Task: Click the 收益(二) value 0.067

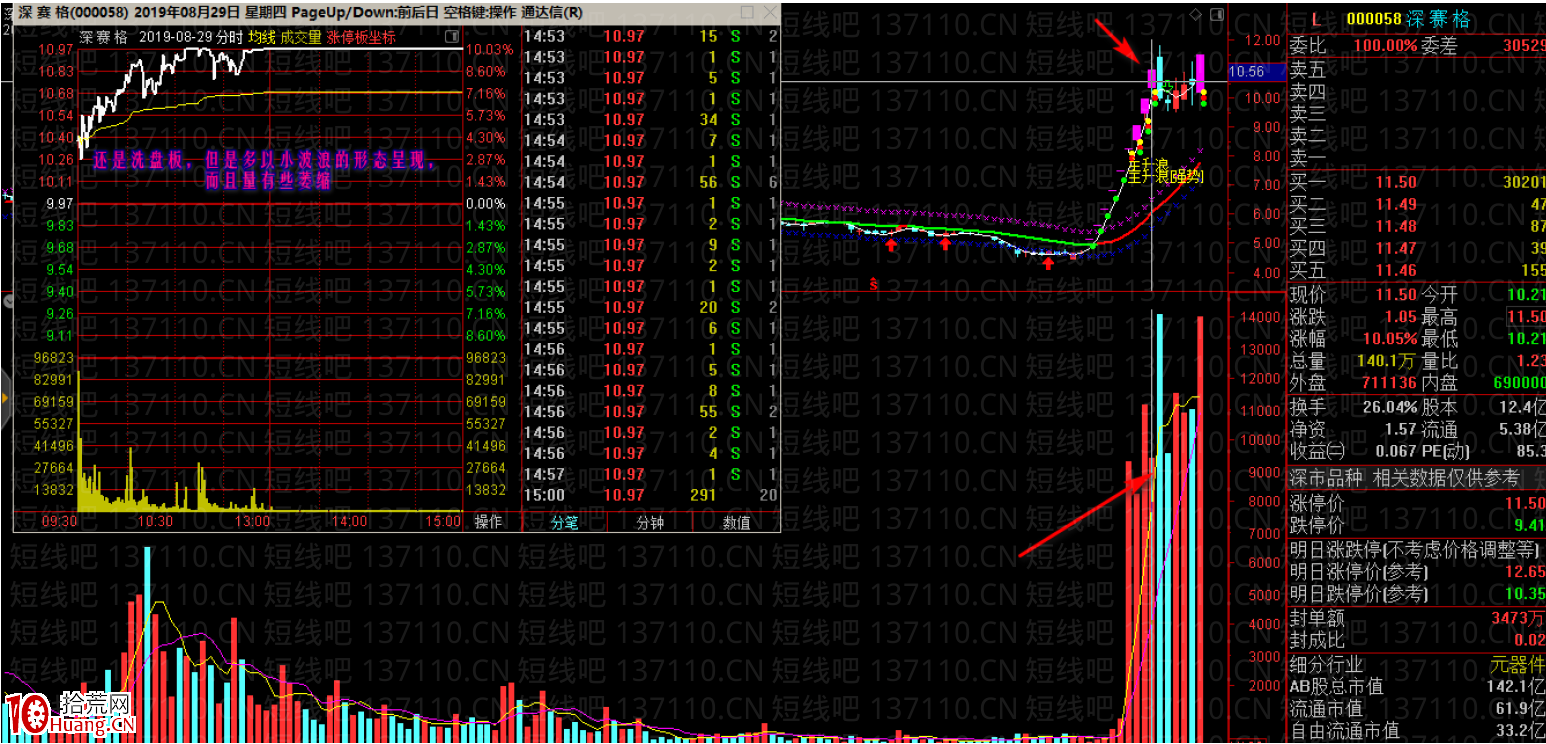Action: click(1395, 452)
